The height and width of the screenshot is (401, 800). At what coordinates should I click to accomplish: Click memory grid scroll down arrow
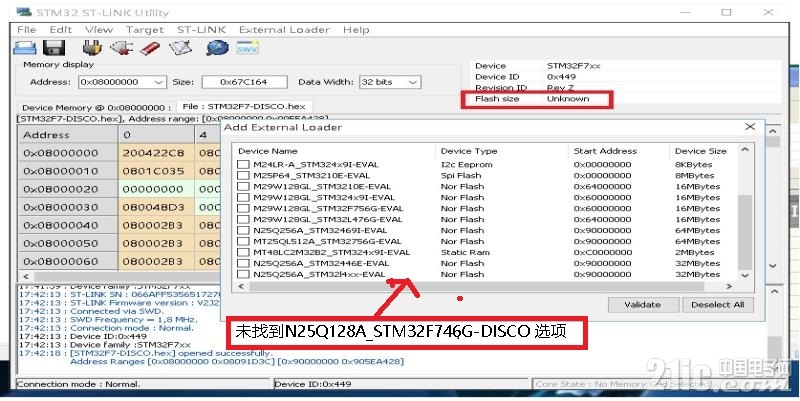pyautogui.click(x=773, y=266)
